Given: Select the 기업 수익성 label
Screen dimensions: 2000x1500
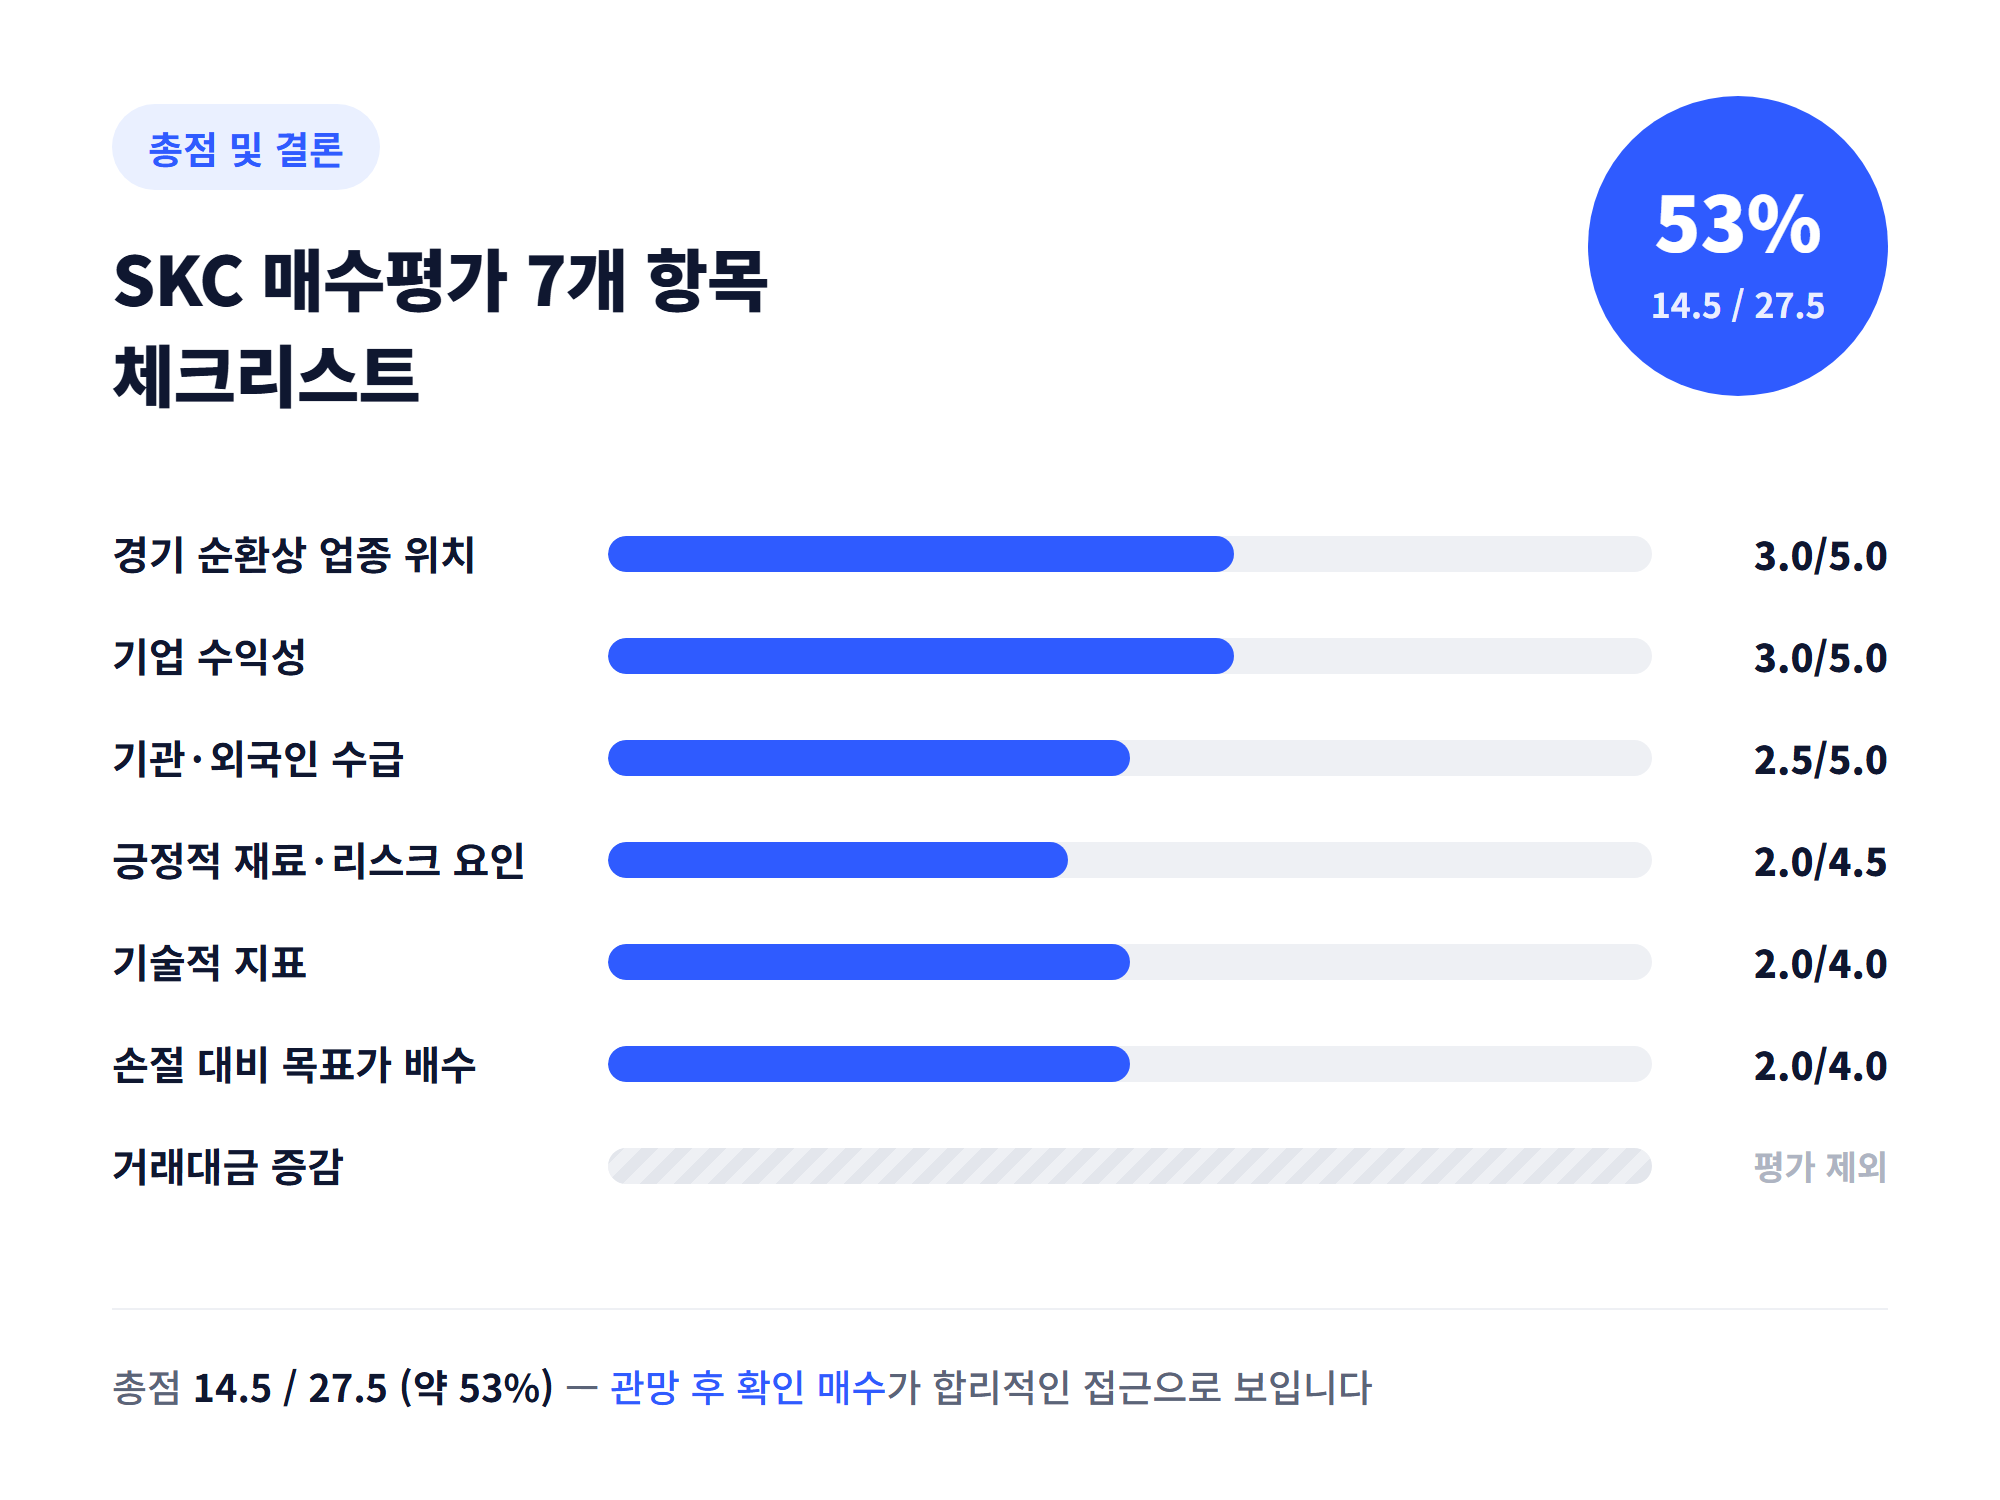Looking at the screenshot, I should [x=209, y=657].
